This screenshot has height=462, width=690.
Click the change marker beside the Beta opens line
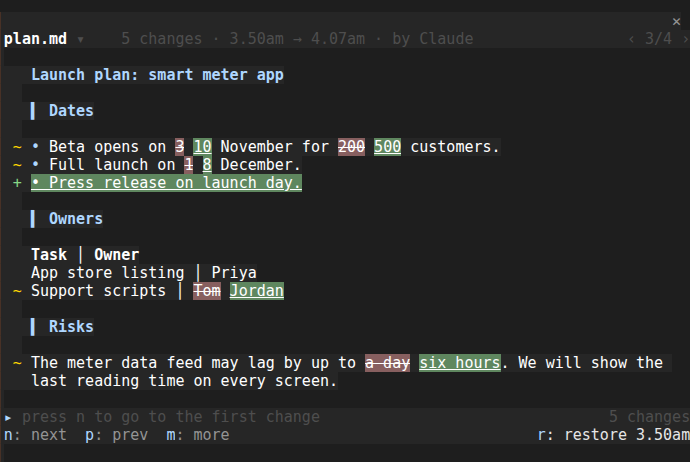17,147
